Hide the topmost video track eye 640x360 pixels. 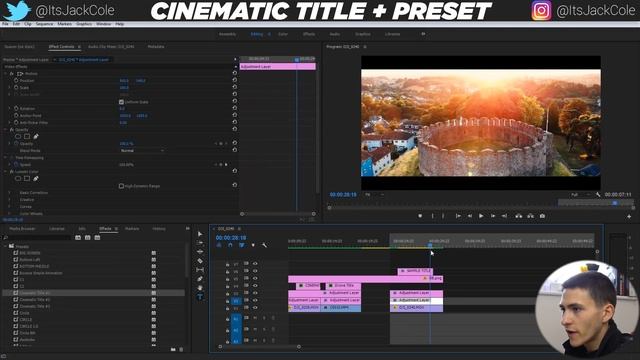255,264
